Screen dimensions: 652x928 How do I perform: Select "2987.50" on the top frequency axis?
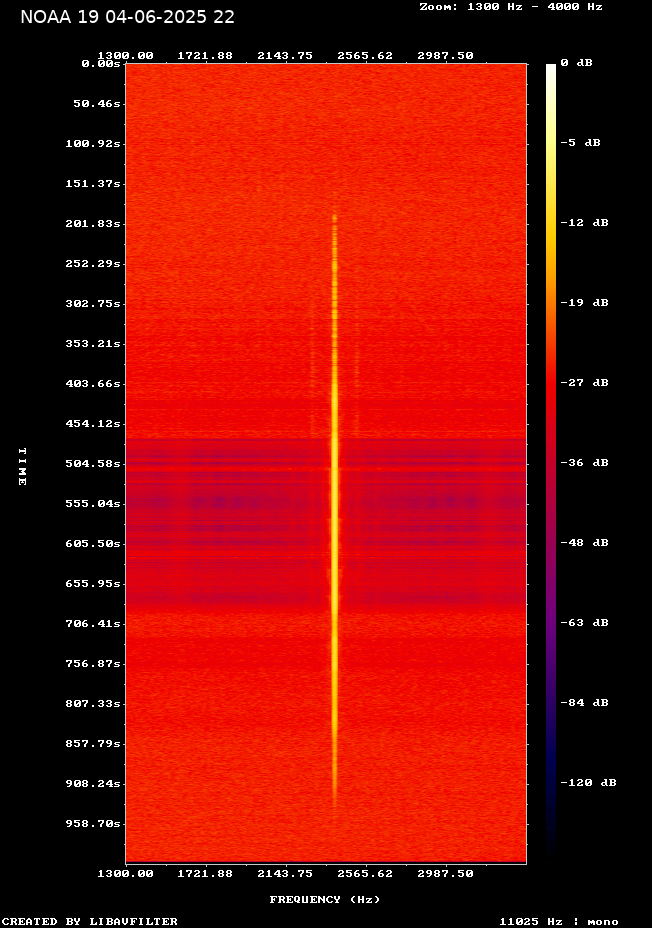pos(445,55)
